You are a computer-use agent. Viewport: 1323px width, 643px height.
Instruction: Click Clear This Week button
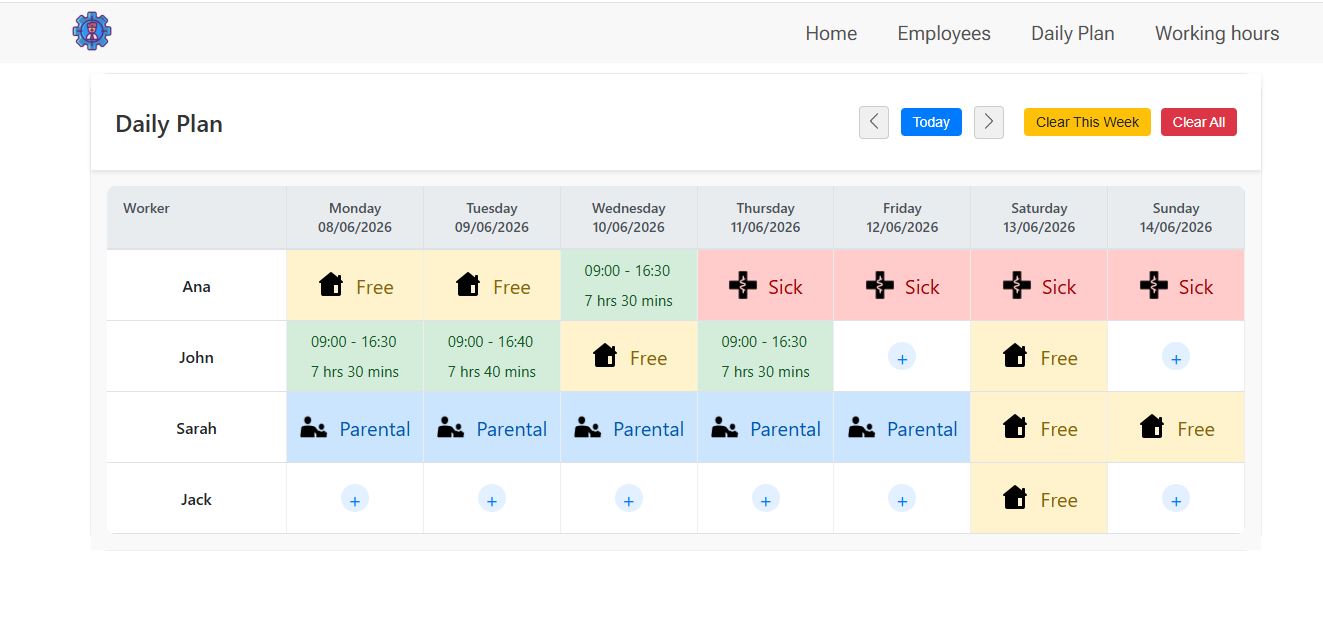point(1087,122)
